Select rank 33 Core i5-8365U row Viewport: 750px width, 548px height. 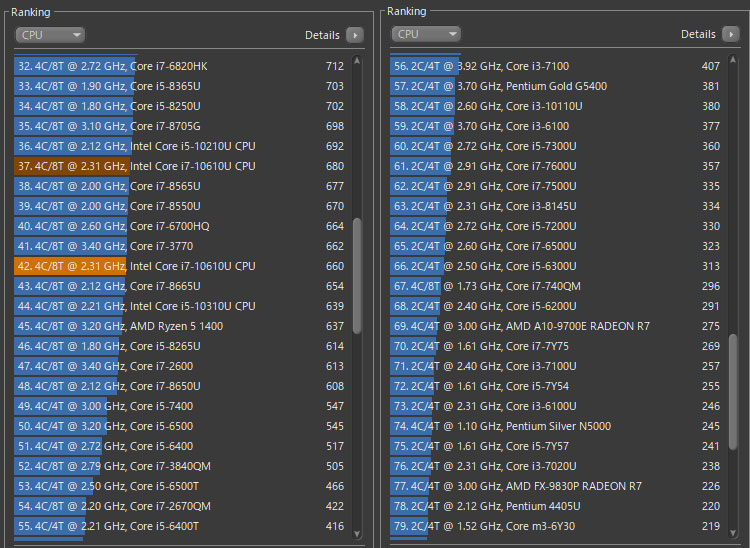pos(181,86)
